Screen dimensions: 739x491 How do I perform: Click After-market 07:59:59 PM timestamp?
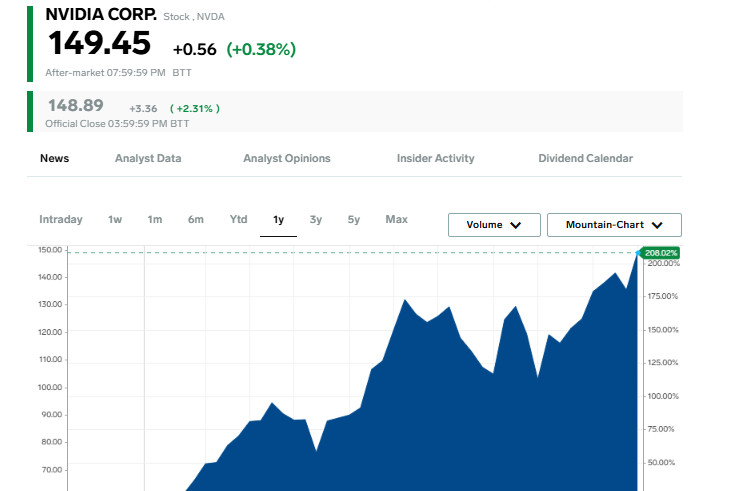118,73
